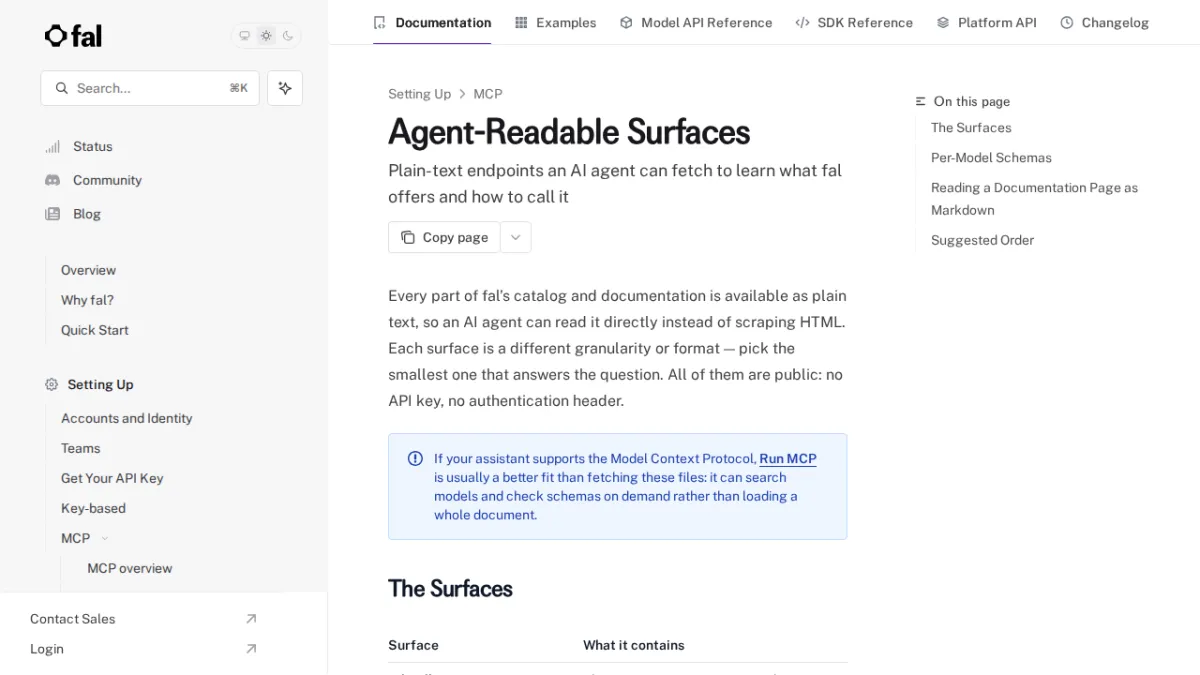Click What it contains column header
This screenshot has height=675, width=1200.
click(634, 645)
